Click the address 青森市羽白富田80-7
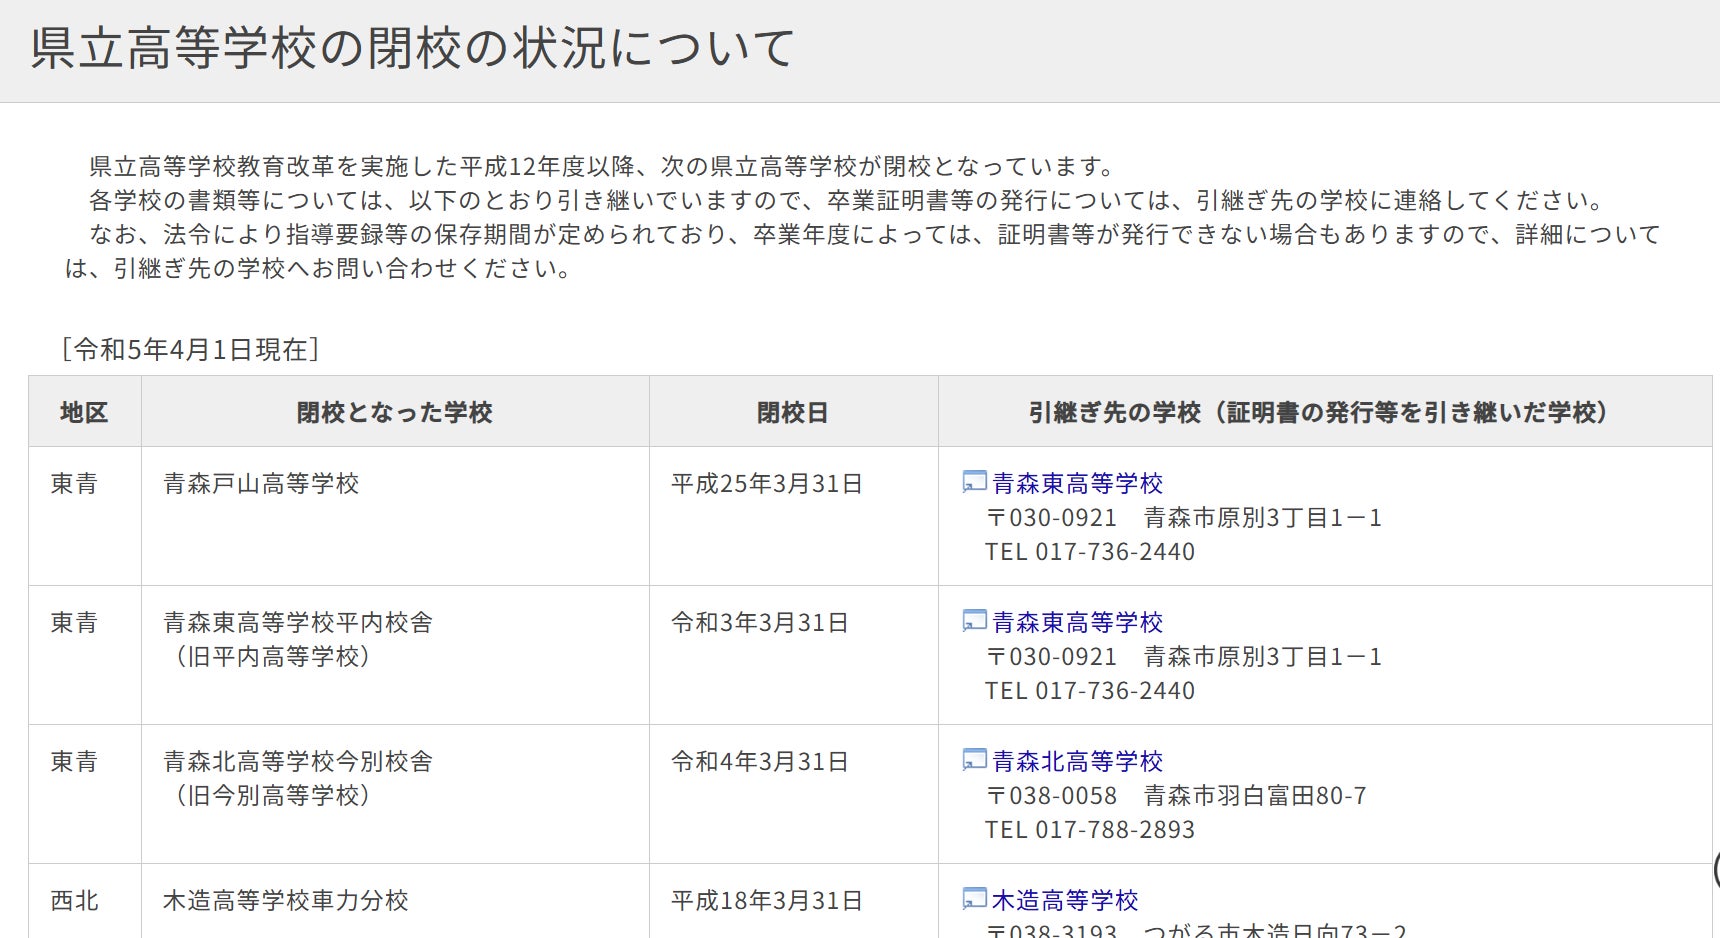The width and height of the screenshot is (1720, 938). [1254, 796]
